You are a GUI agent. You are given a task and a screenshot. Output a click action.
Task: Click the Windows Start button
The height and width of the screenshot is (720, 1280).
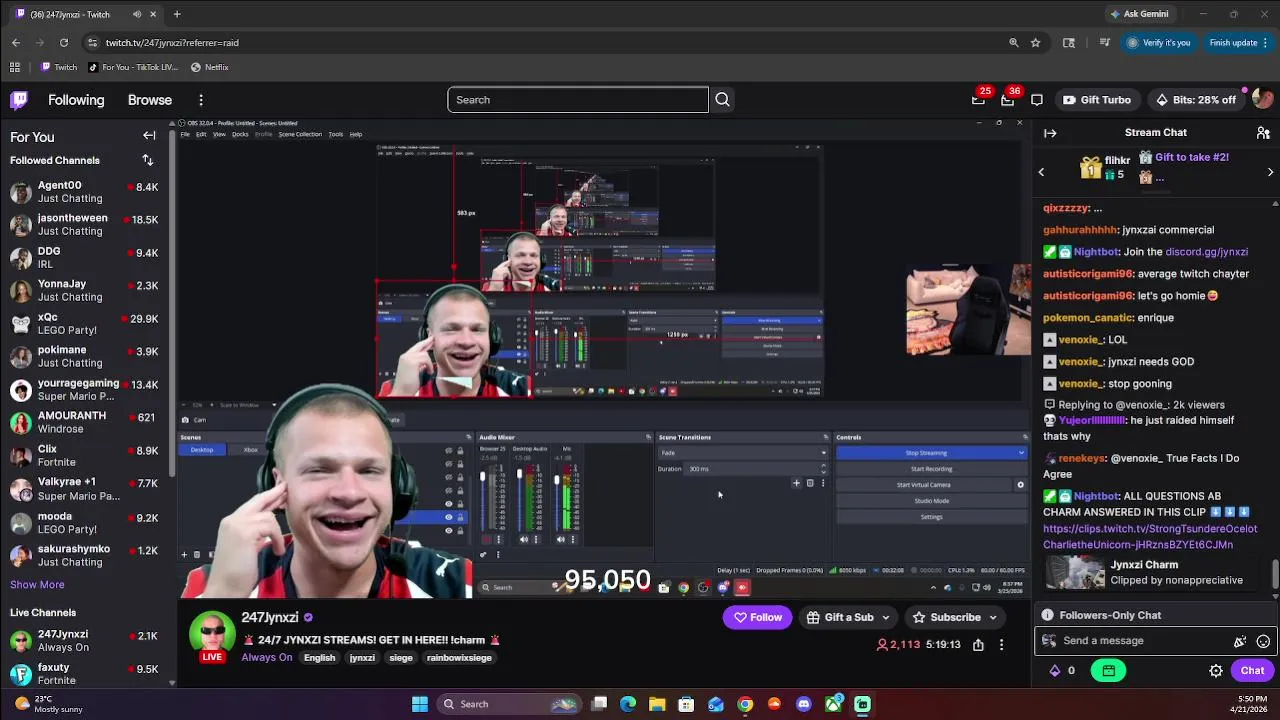point(420,704)
